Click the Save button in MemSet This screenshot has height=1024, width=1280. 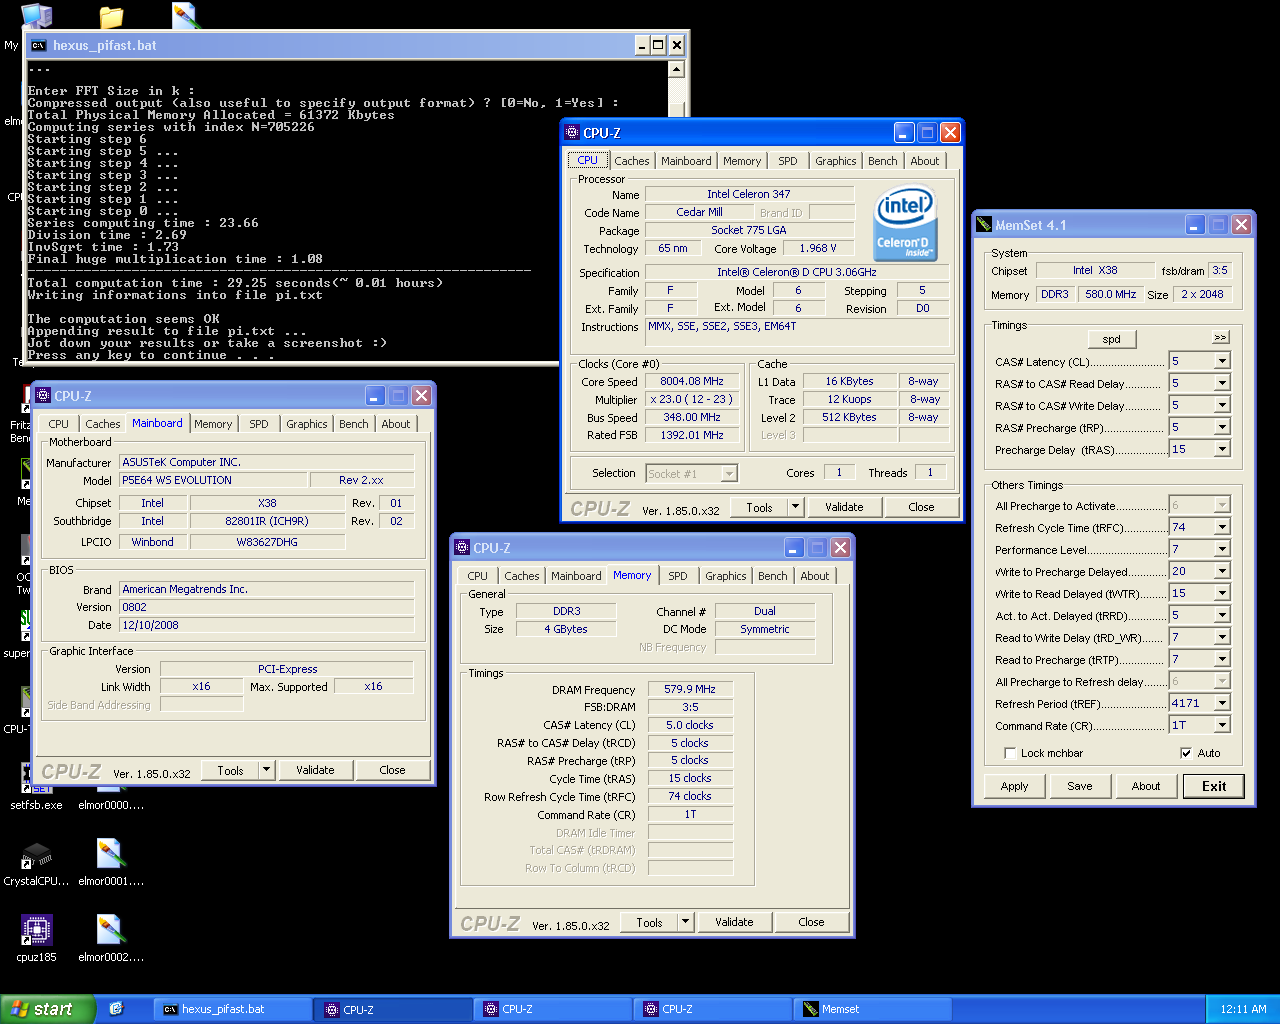(x=1080, y=786)
